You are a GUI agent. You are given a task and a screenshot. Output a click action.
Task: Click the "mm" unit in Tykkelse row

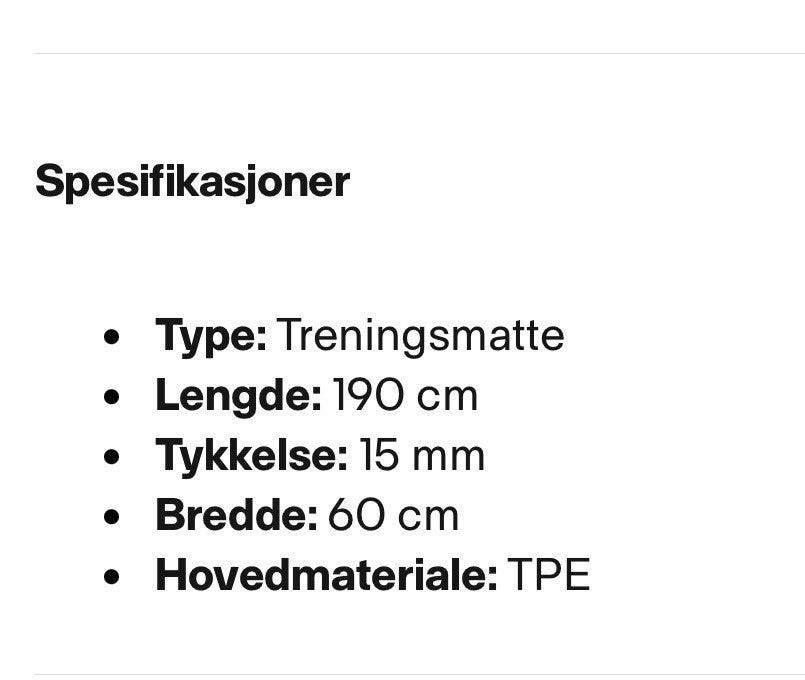(x=449, y=458)
